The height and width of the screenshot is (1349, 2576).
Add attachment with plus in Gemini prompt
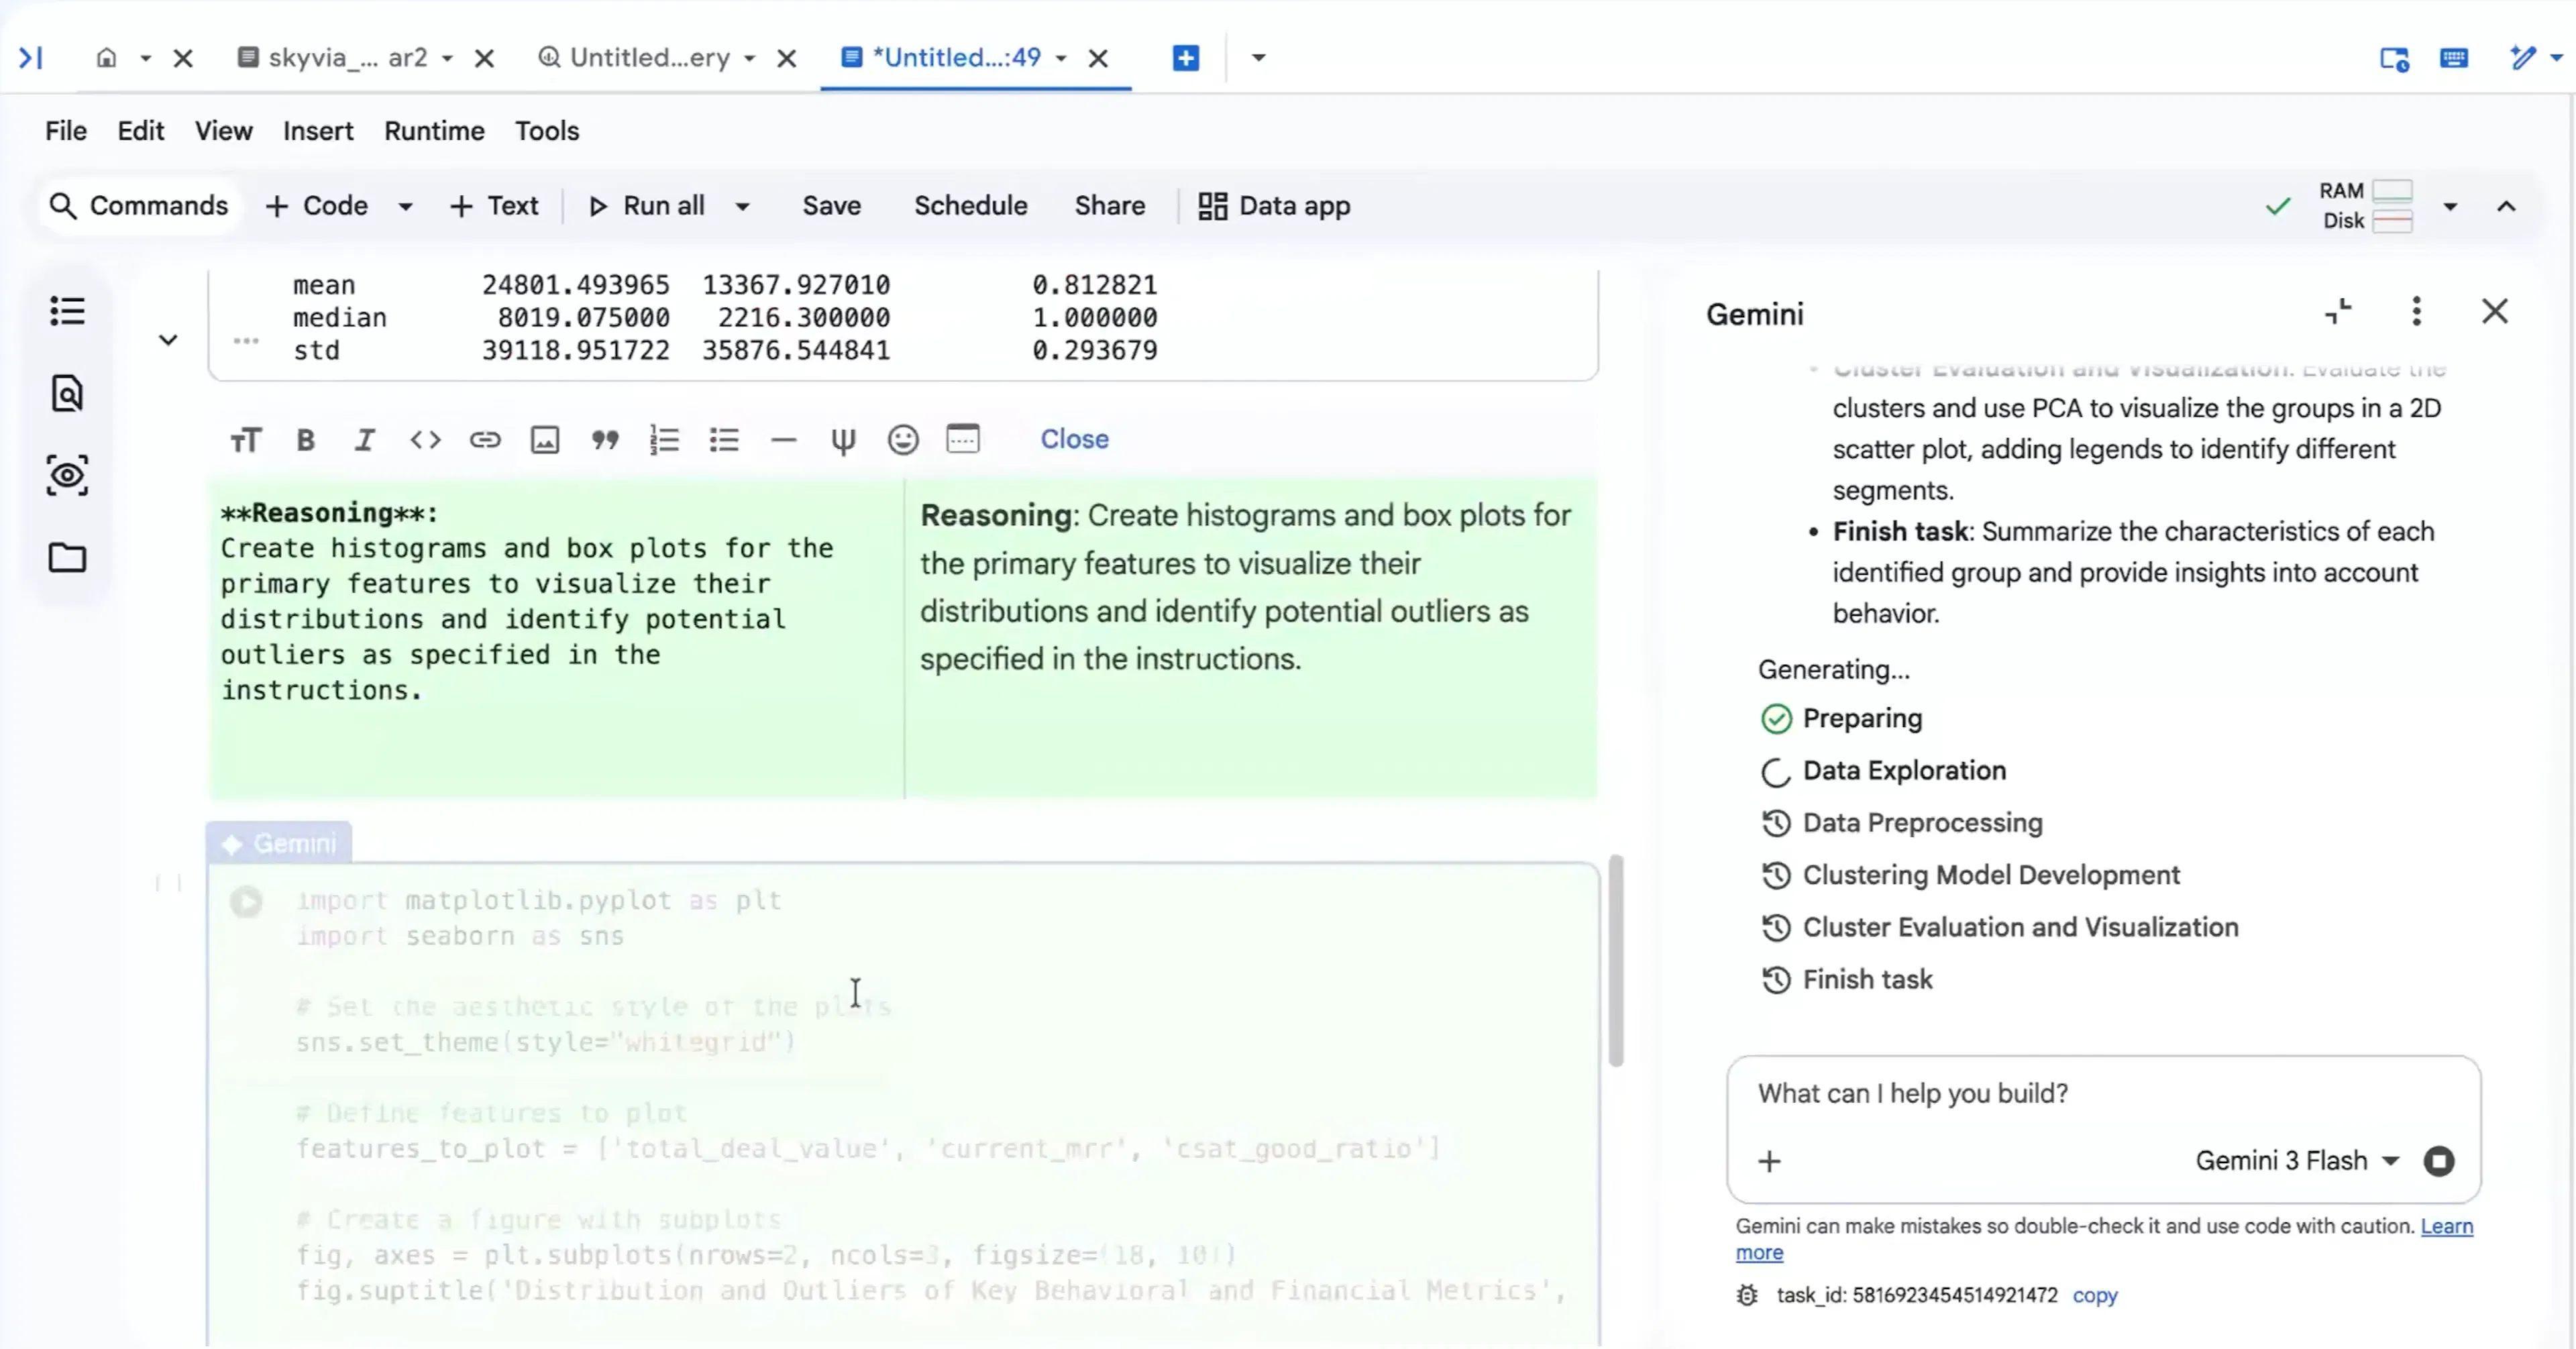(1769, 1162)
